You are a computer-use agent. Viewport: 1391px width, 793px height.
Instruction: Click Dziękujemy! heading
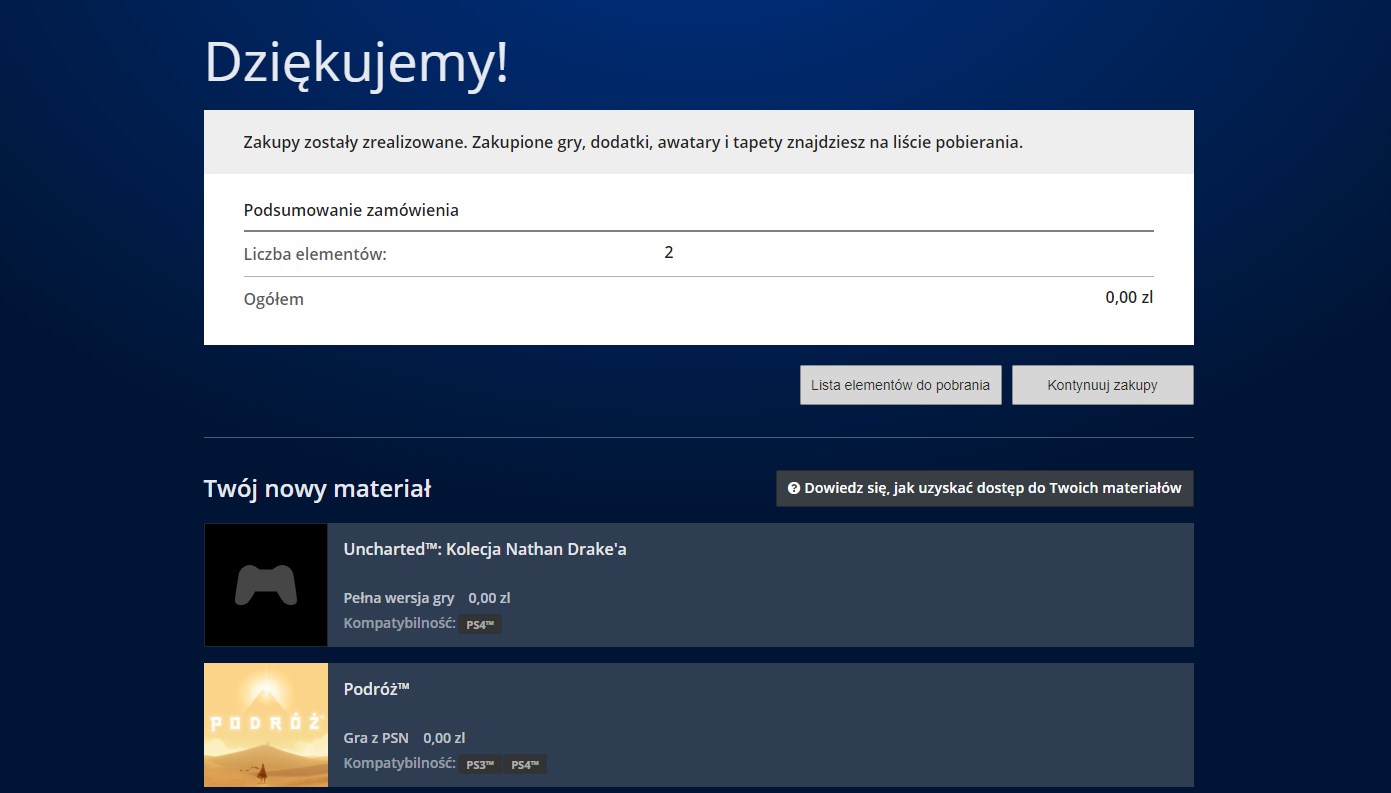tap(357, 63)
